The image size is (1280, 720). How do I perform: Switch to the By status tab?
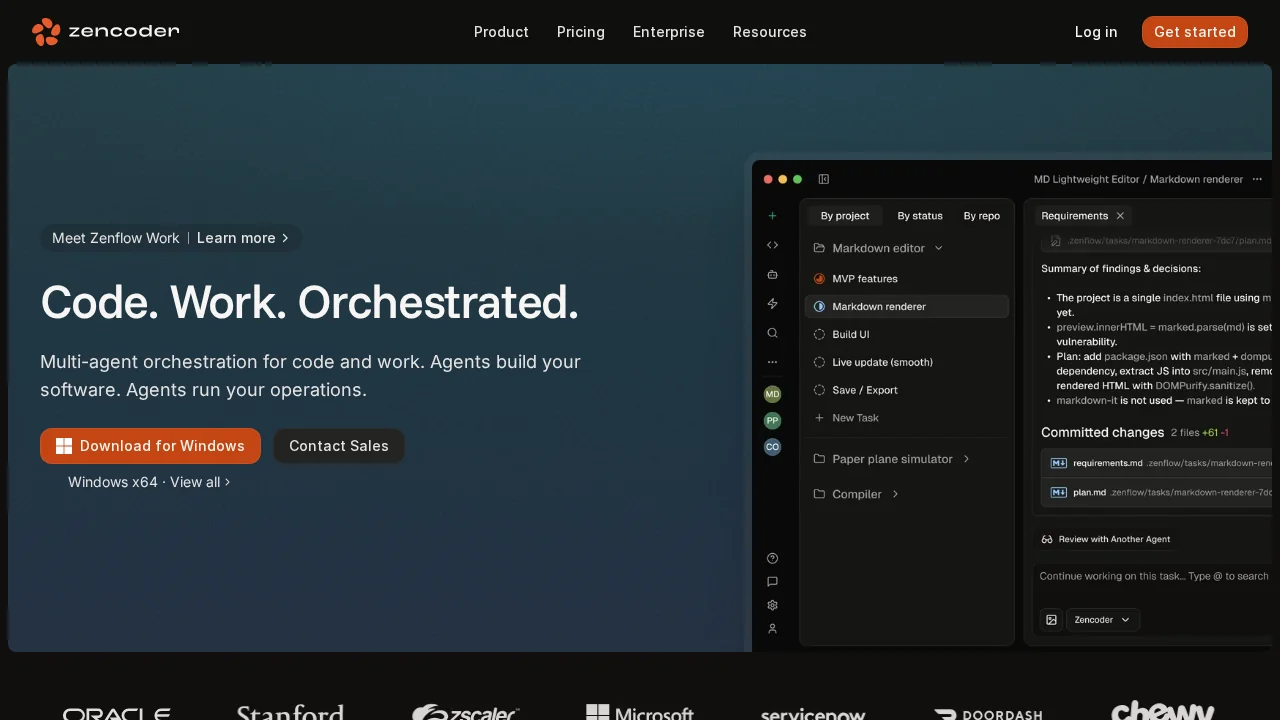point(920,215)
